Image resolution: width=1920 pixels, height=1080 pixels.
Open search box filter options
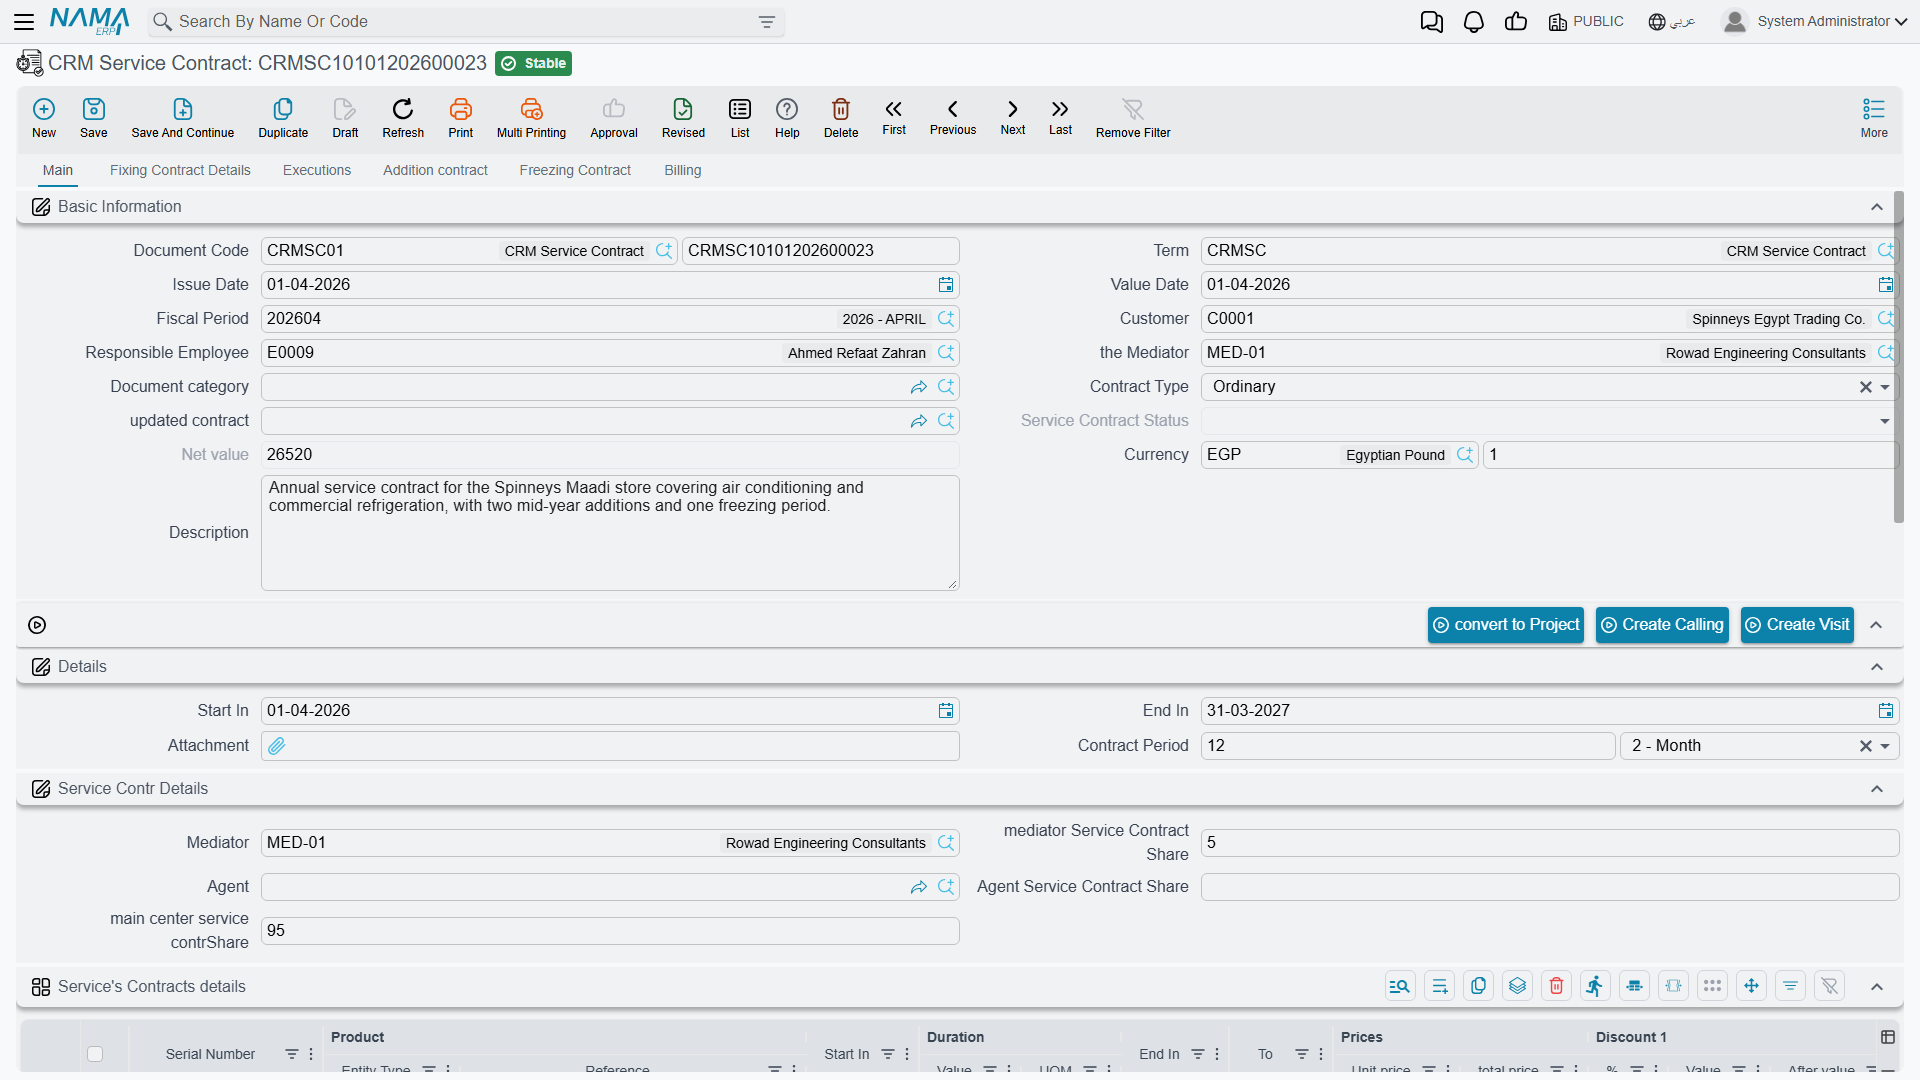point(767,22)
